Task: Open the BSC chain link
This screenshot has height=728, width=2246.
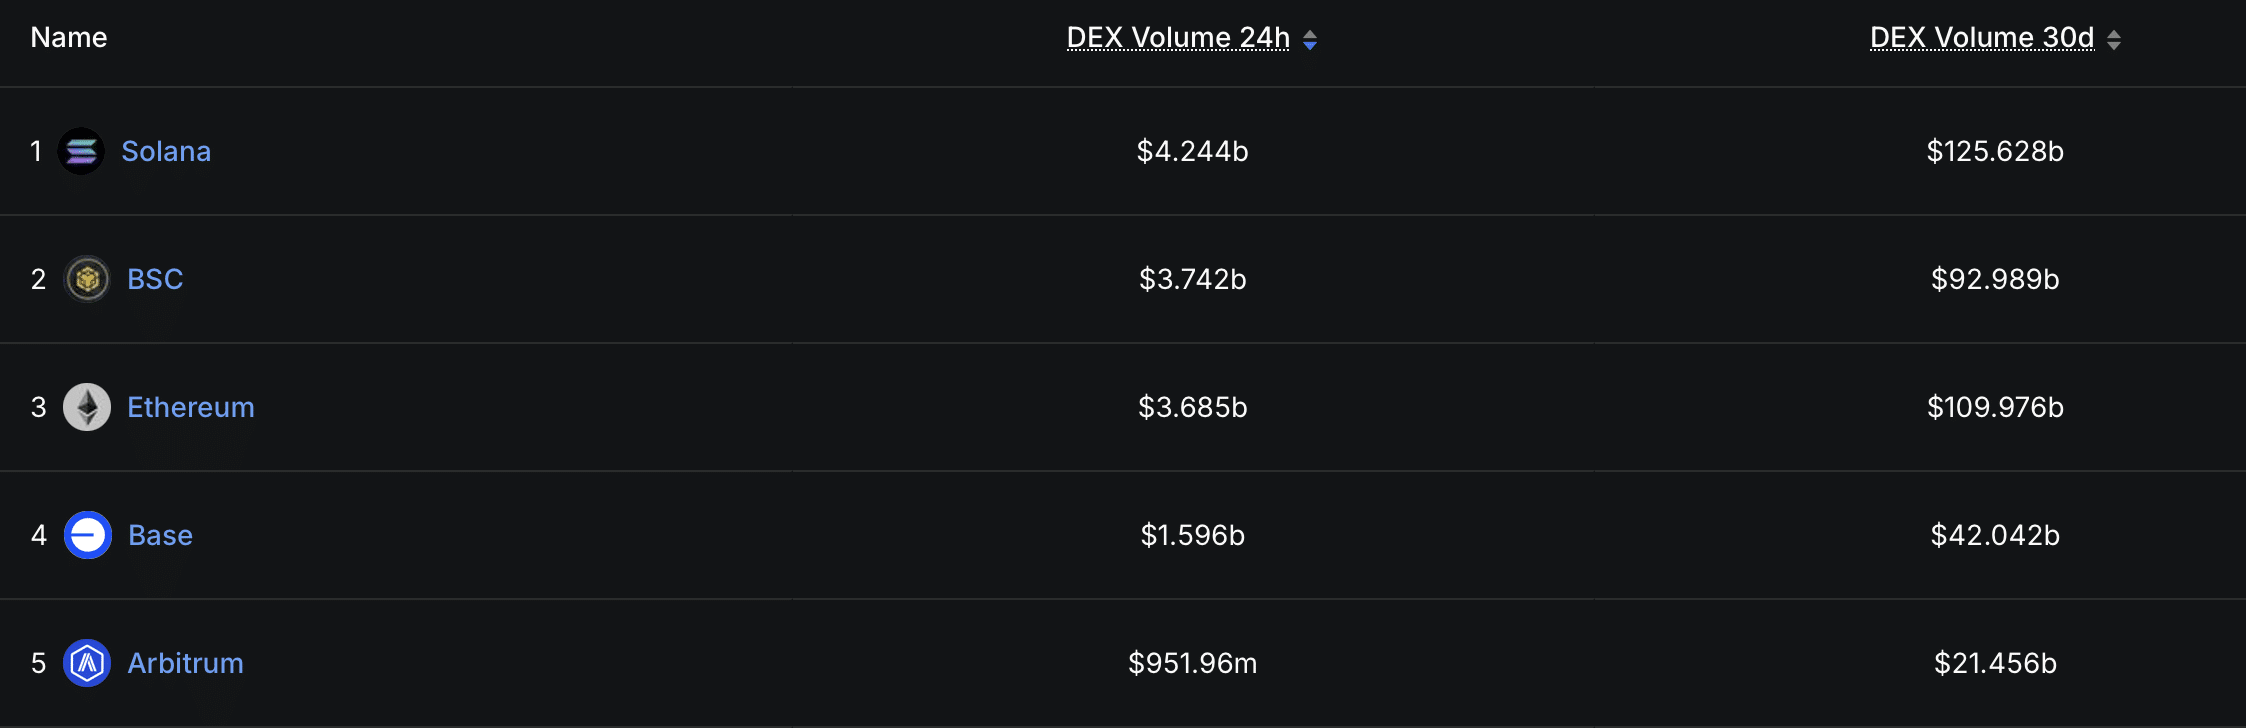Action: [155, 279]
